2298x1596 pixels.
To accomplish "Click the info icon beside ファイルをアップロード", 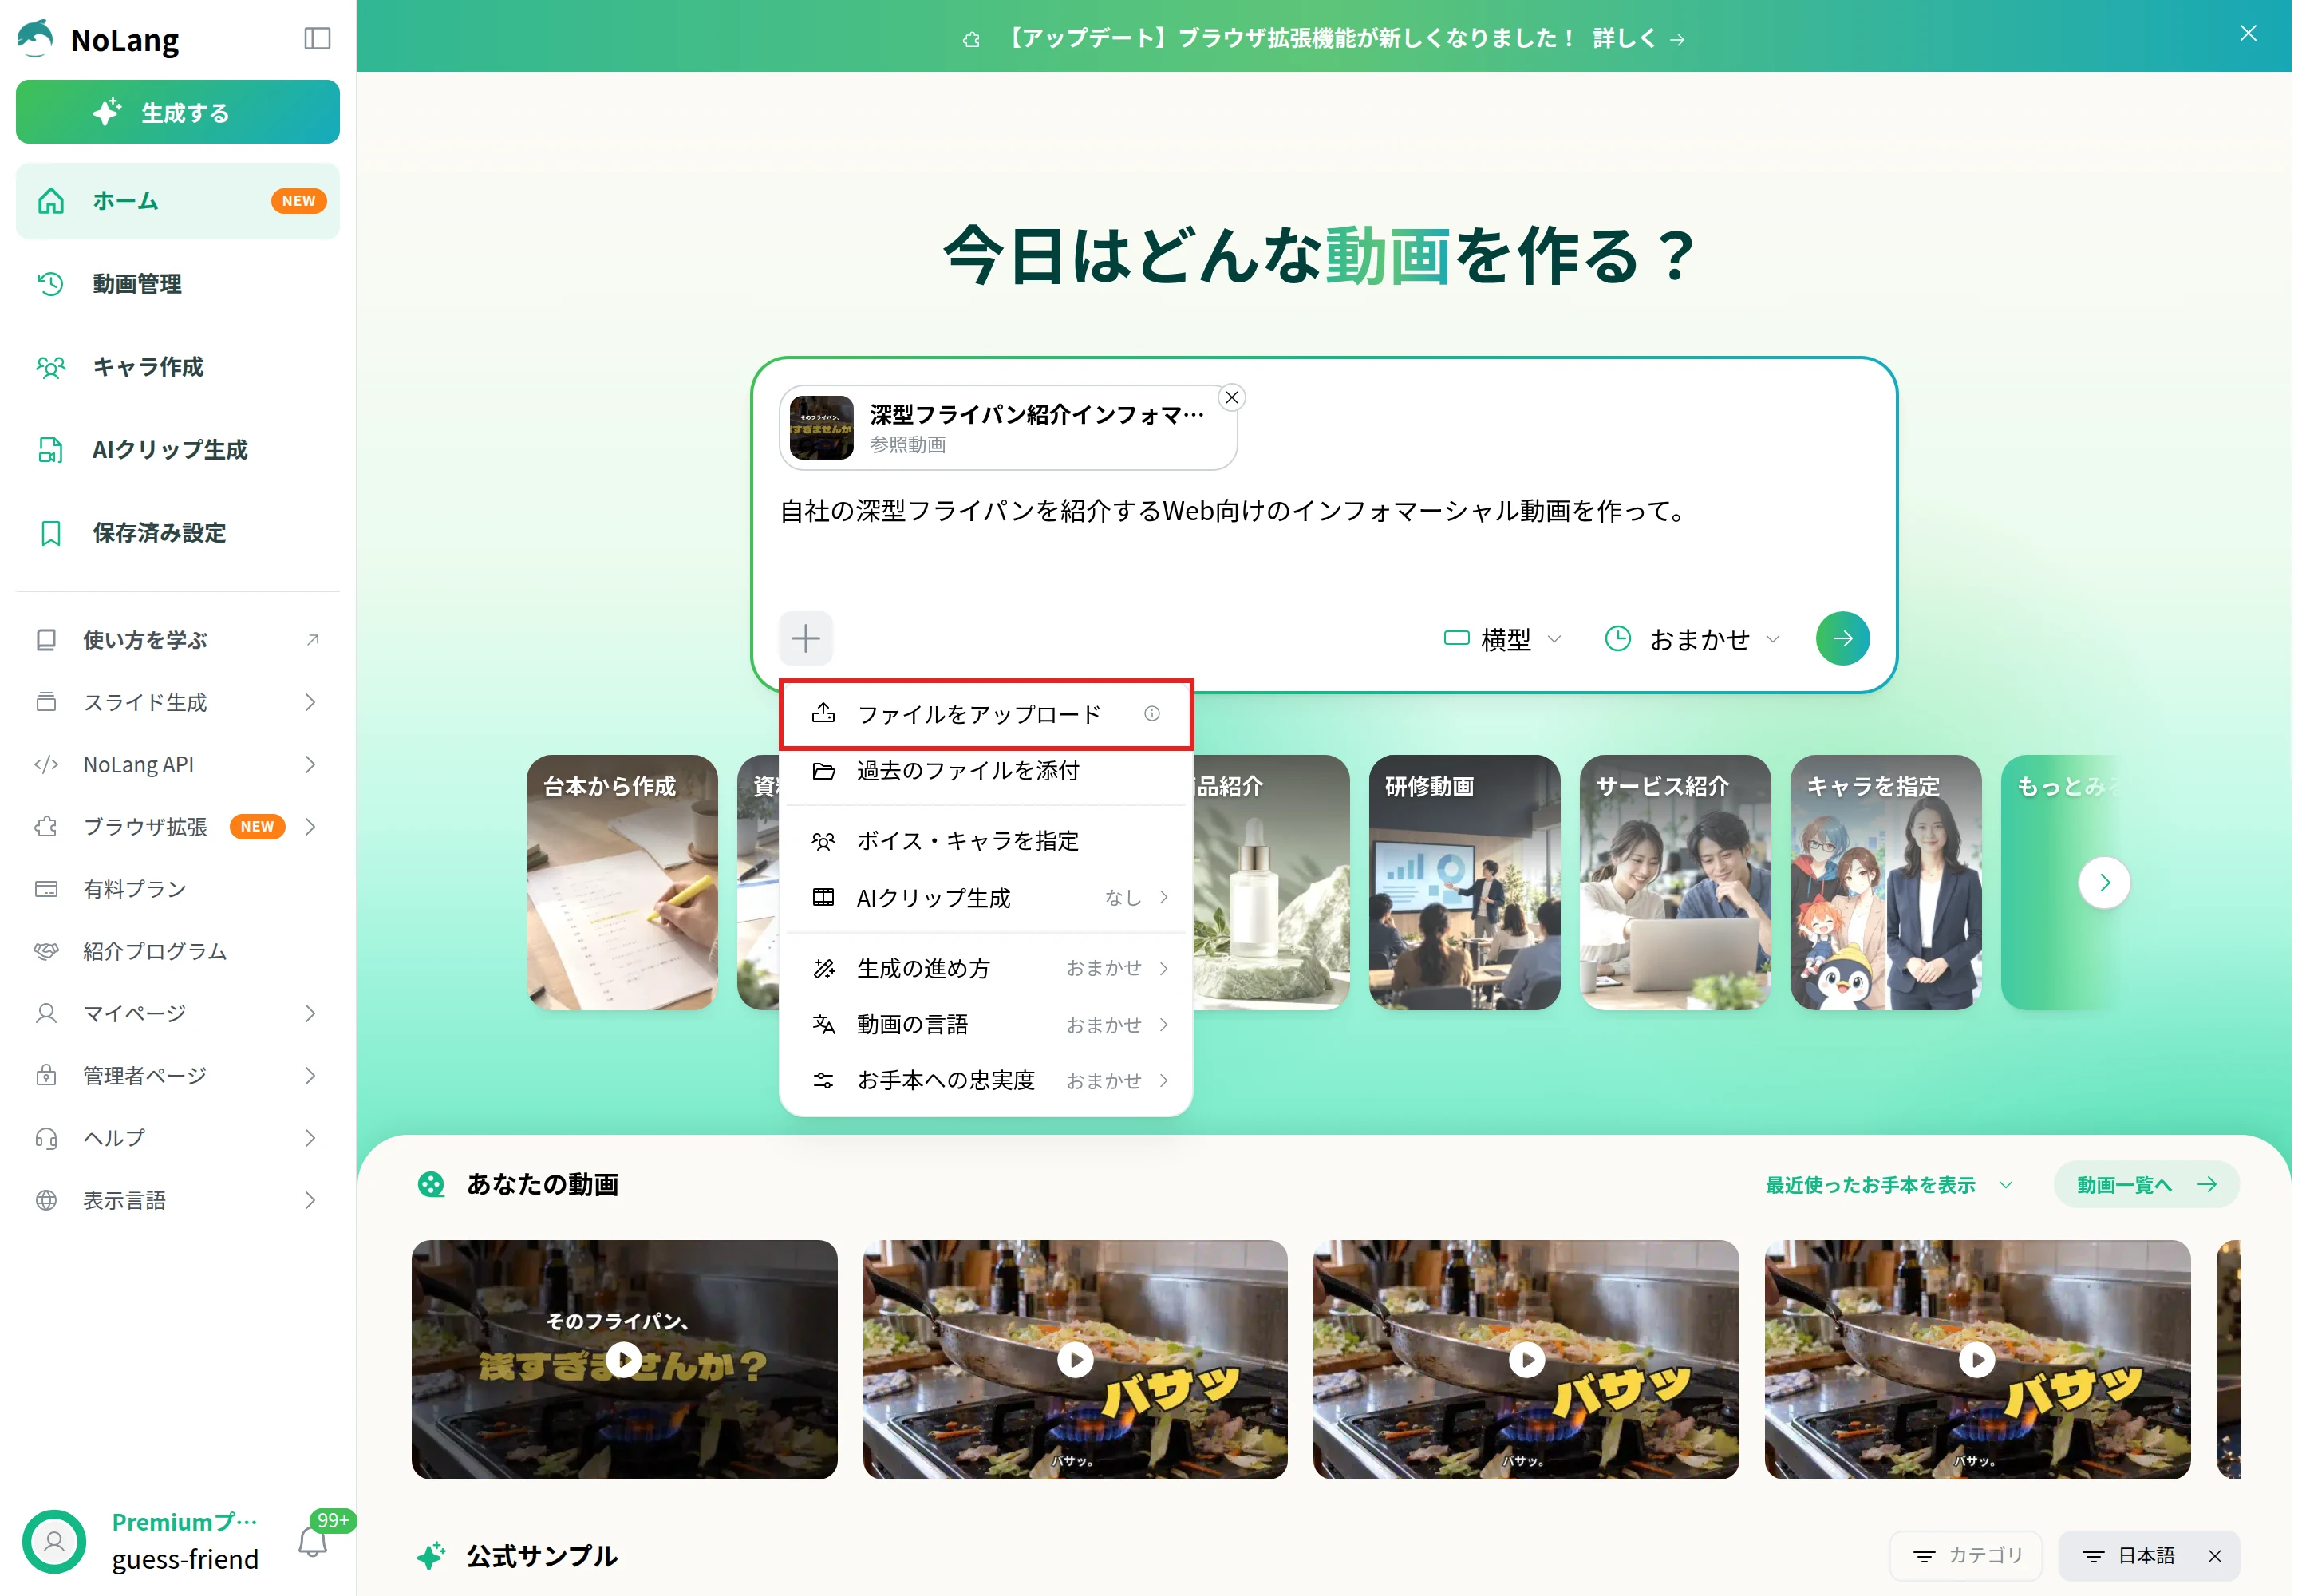I will [x=1152, y=714].
